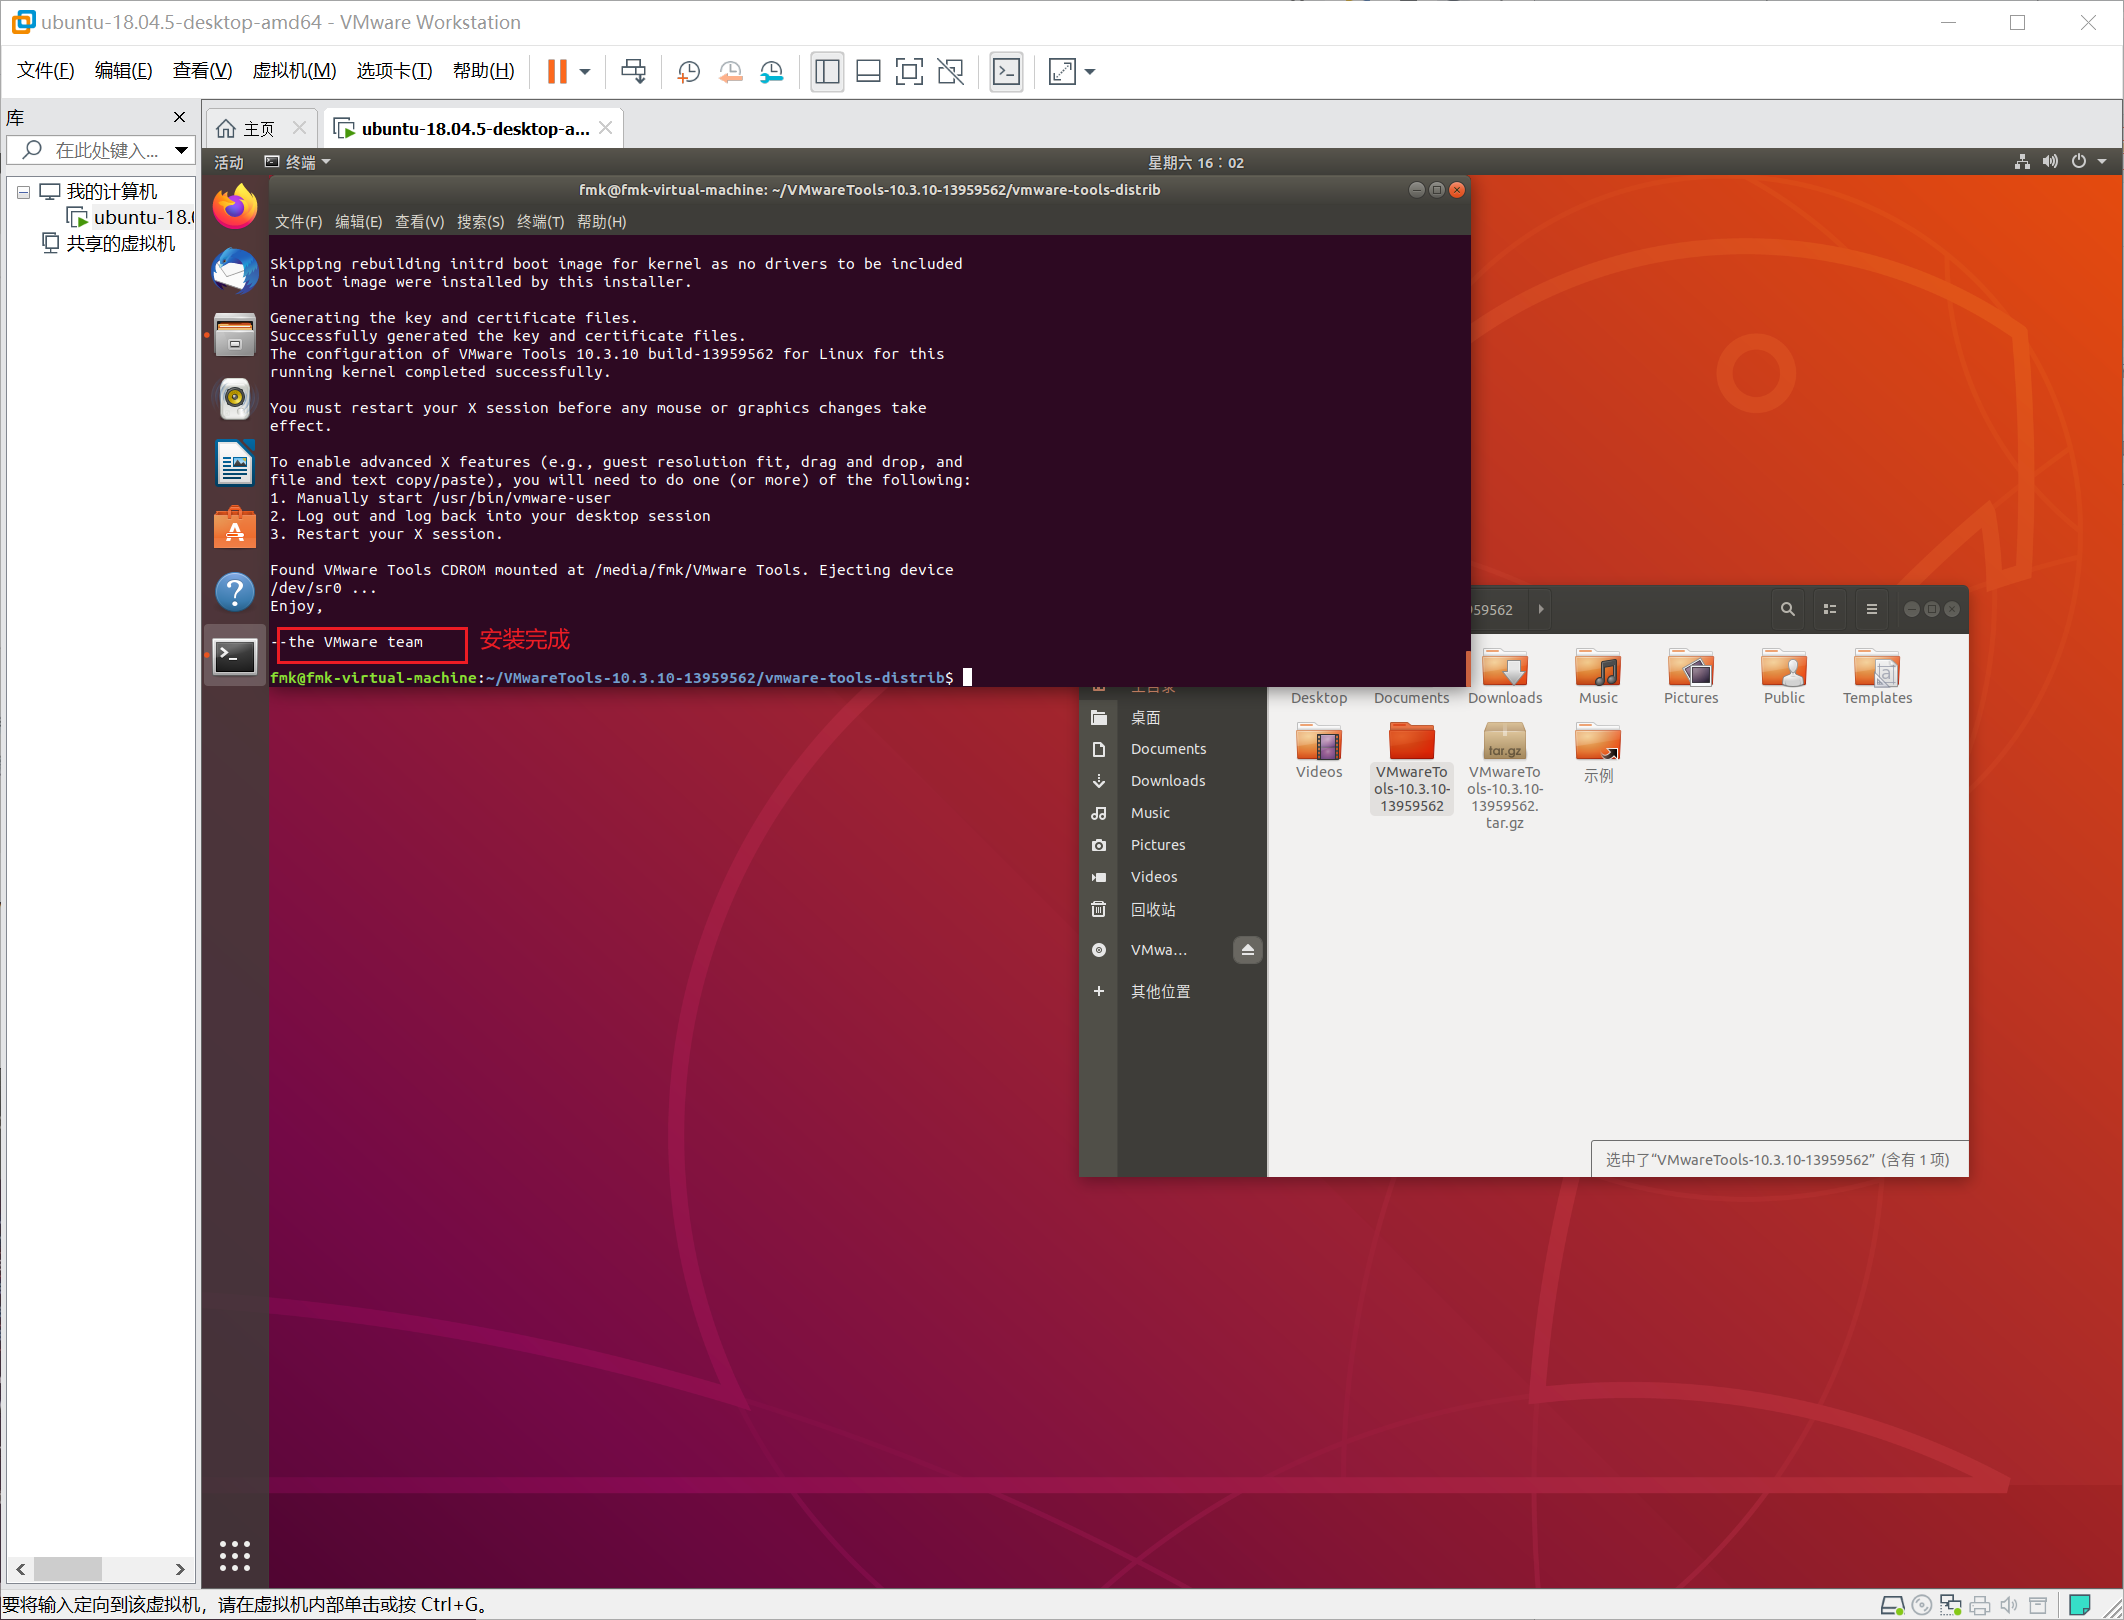2124x1620 pixels.
Task: Click the printer device status icon
Action: click(x=1979, y=1604)
